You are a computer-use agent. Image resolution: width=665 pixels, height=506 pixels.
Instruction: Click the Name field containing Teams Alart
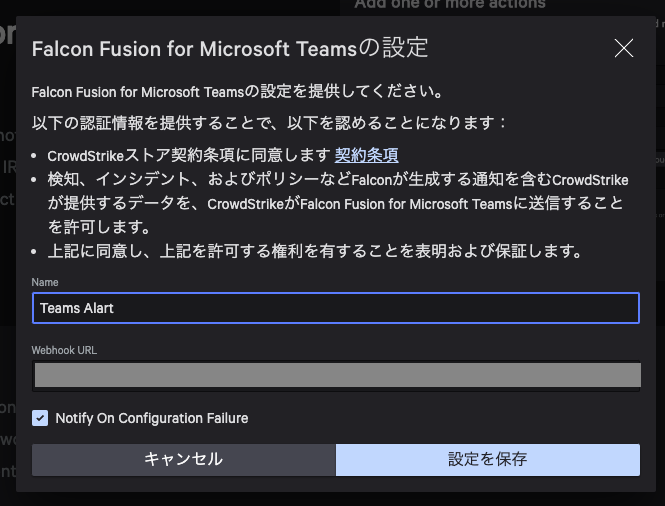click(335, 308)
